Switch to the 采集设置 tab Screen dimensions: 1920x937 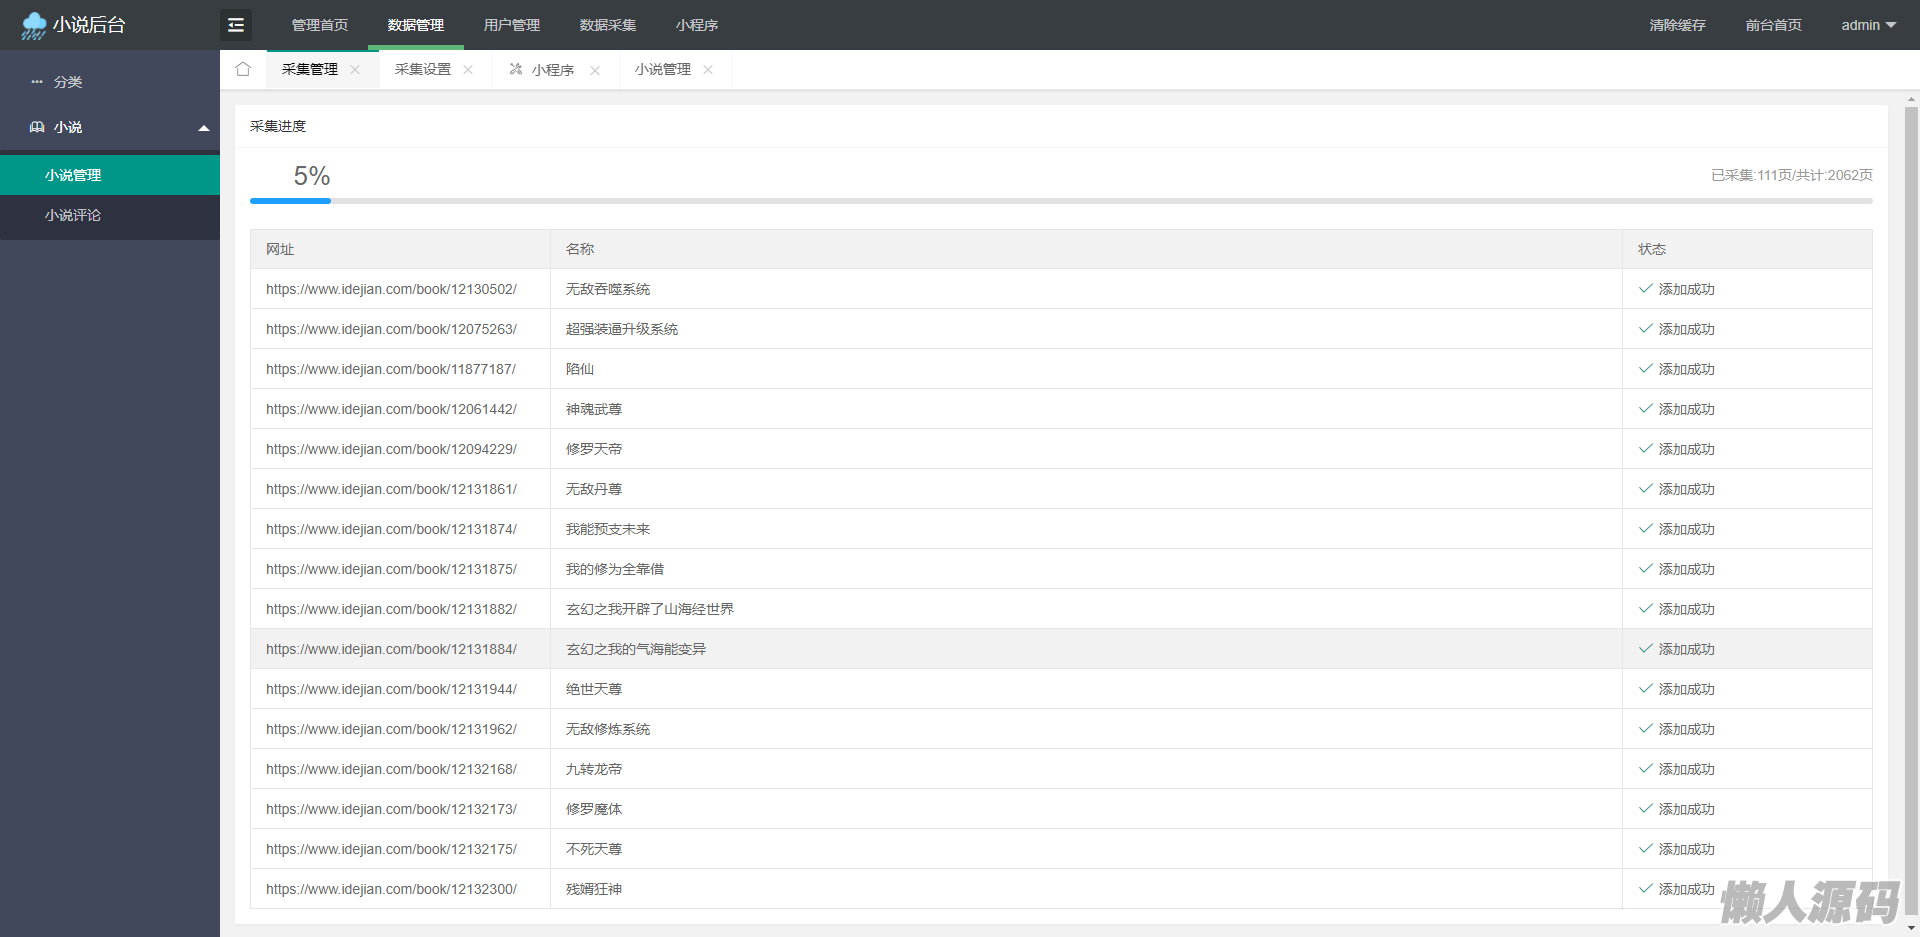coord(422,69)
